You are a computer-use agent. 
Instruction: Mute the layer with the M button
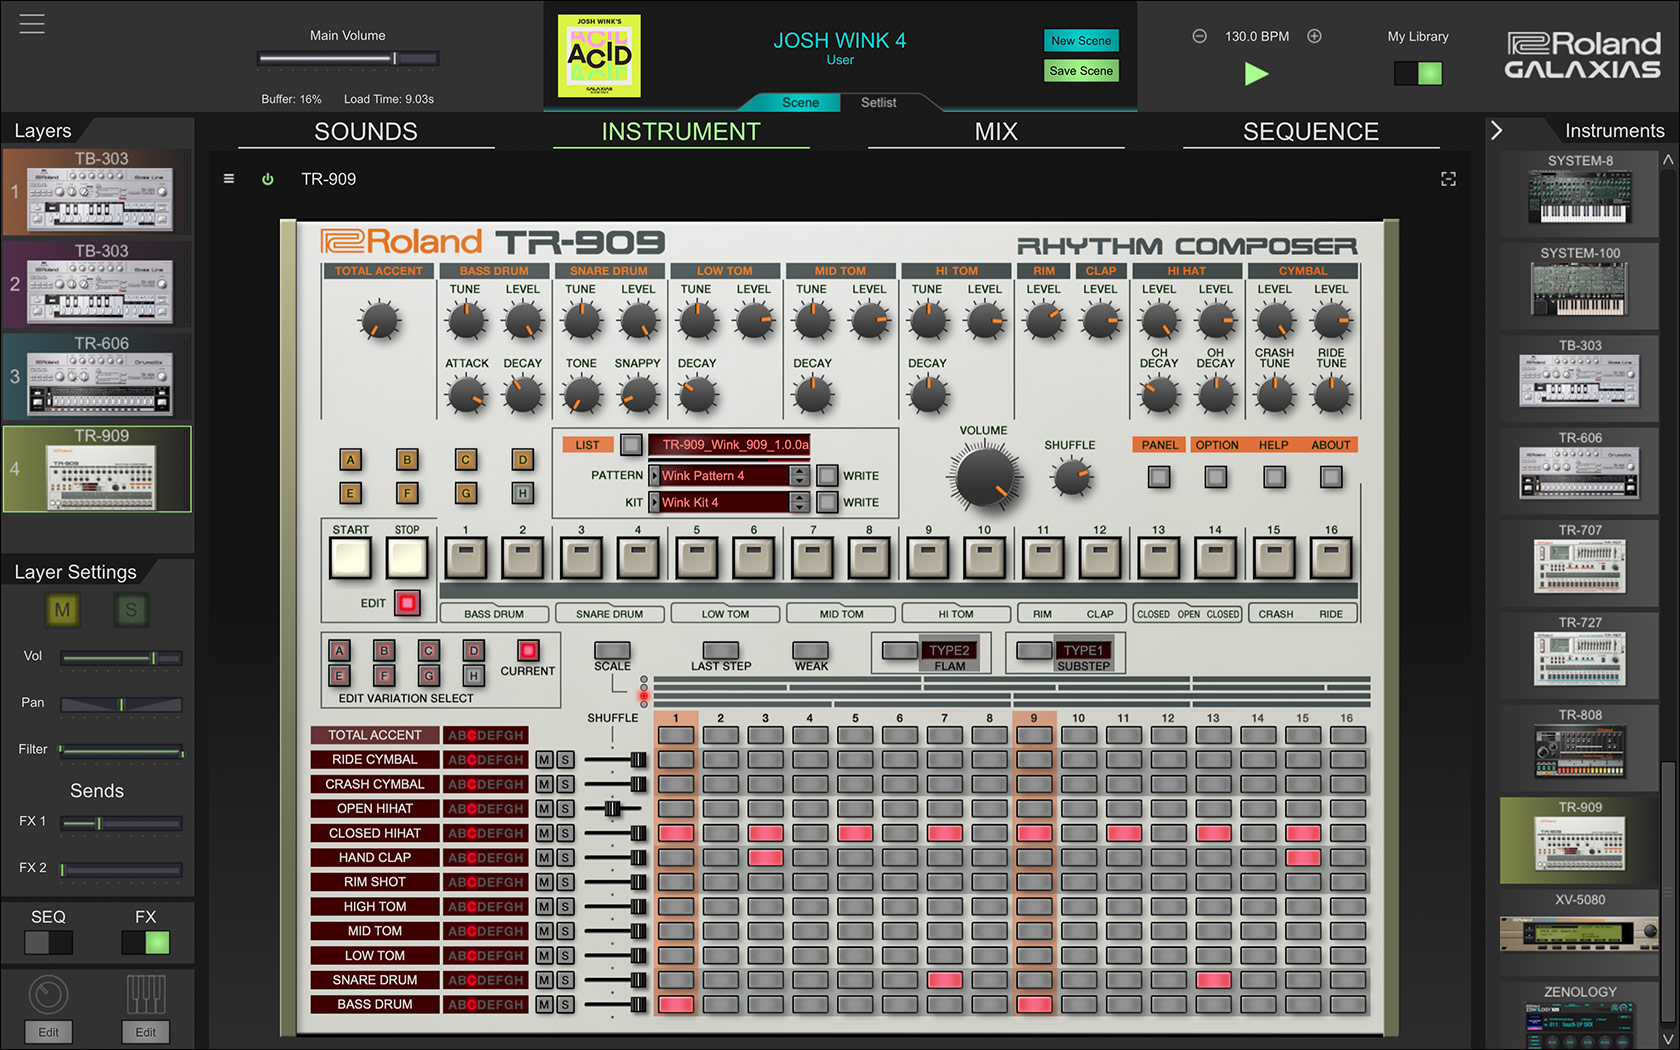coord(62,610)
